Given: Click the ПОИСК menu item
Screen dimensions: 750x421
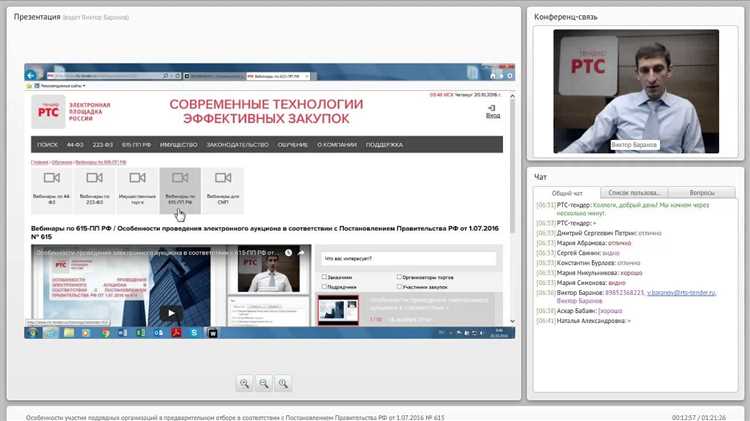Looking at the screenshot, I should click(x=47, y=144).
